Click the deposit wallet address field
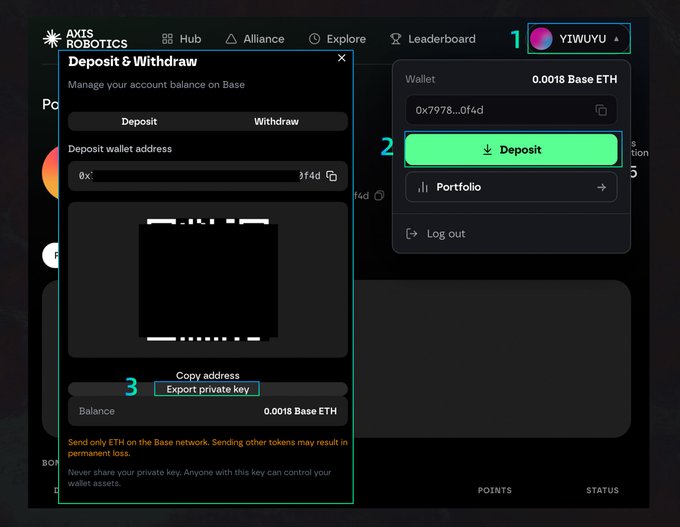 pos(208,176)
